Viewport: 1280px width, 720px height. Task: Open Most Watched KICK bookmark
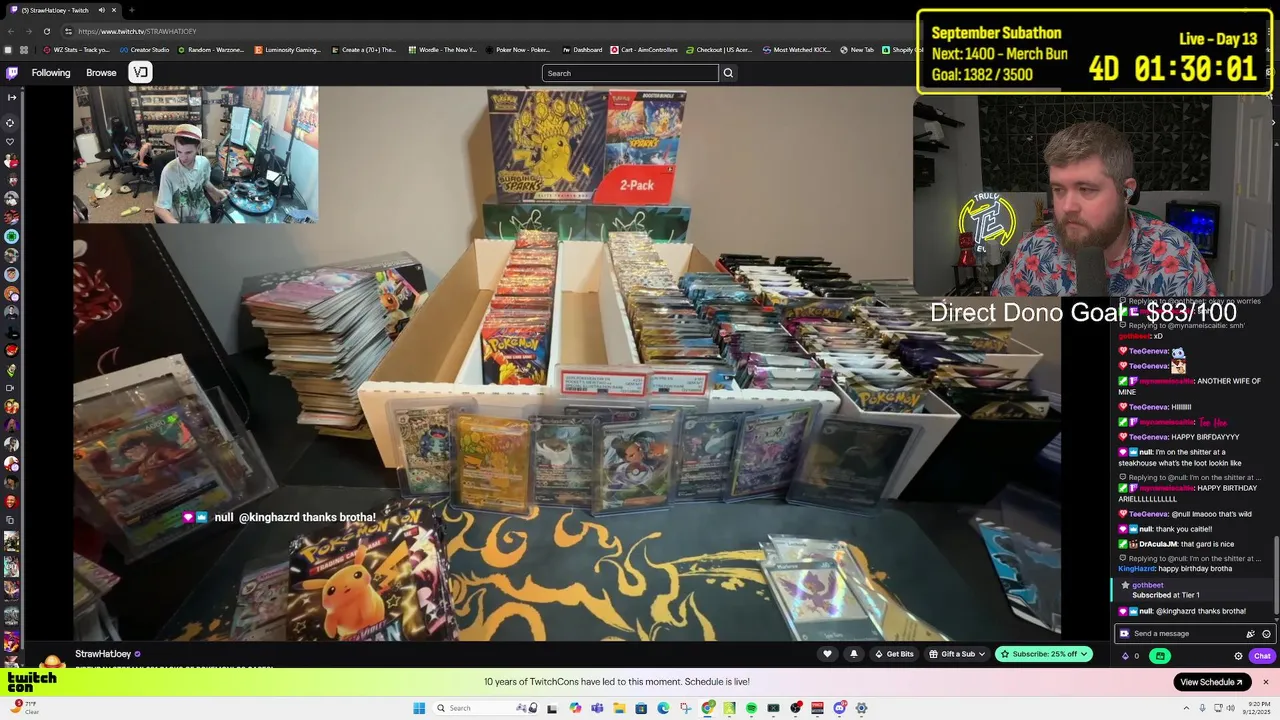796,49
